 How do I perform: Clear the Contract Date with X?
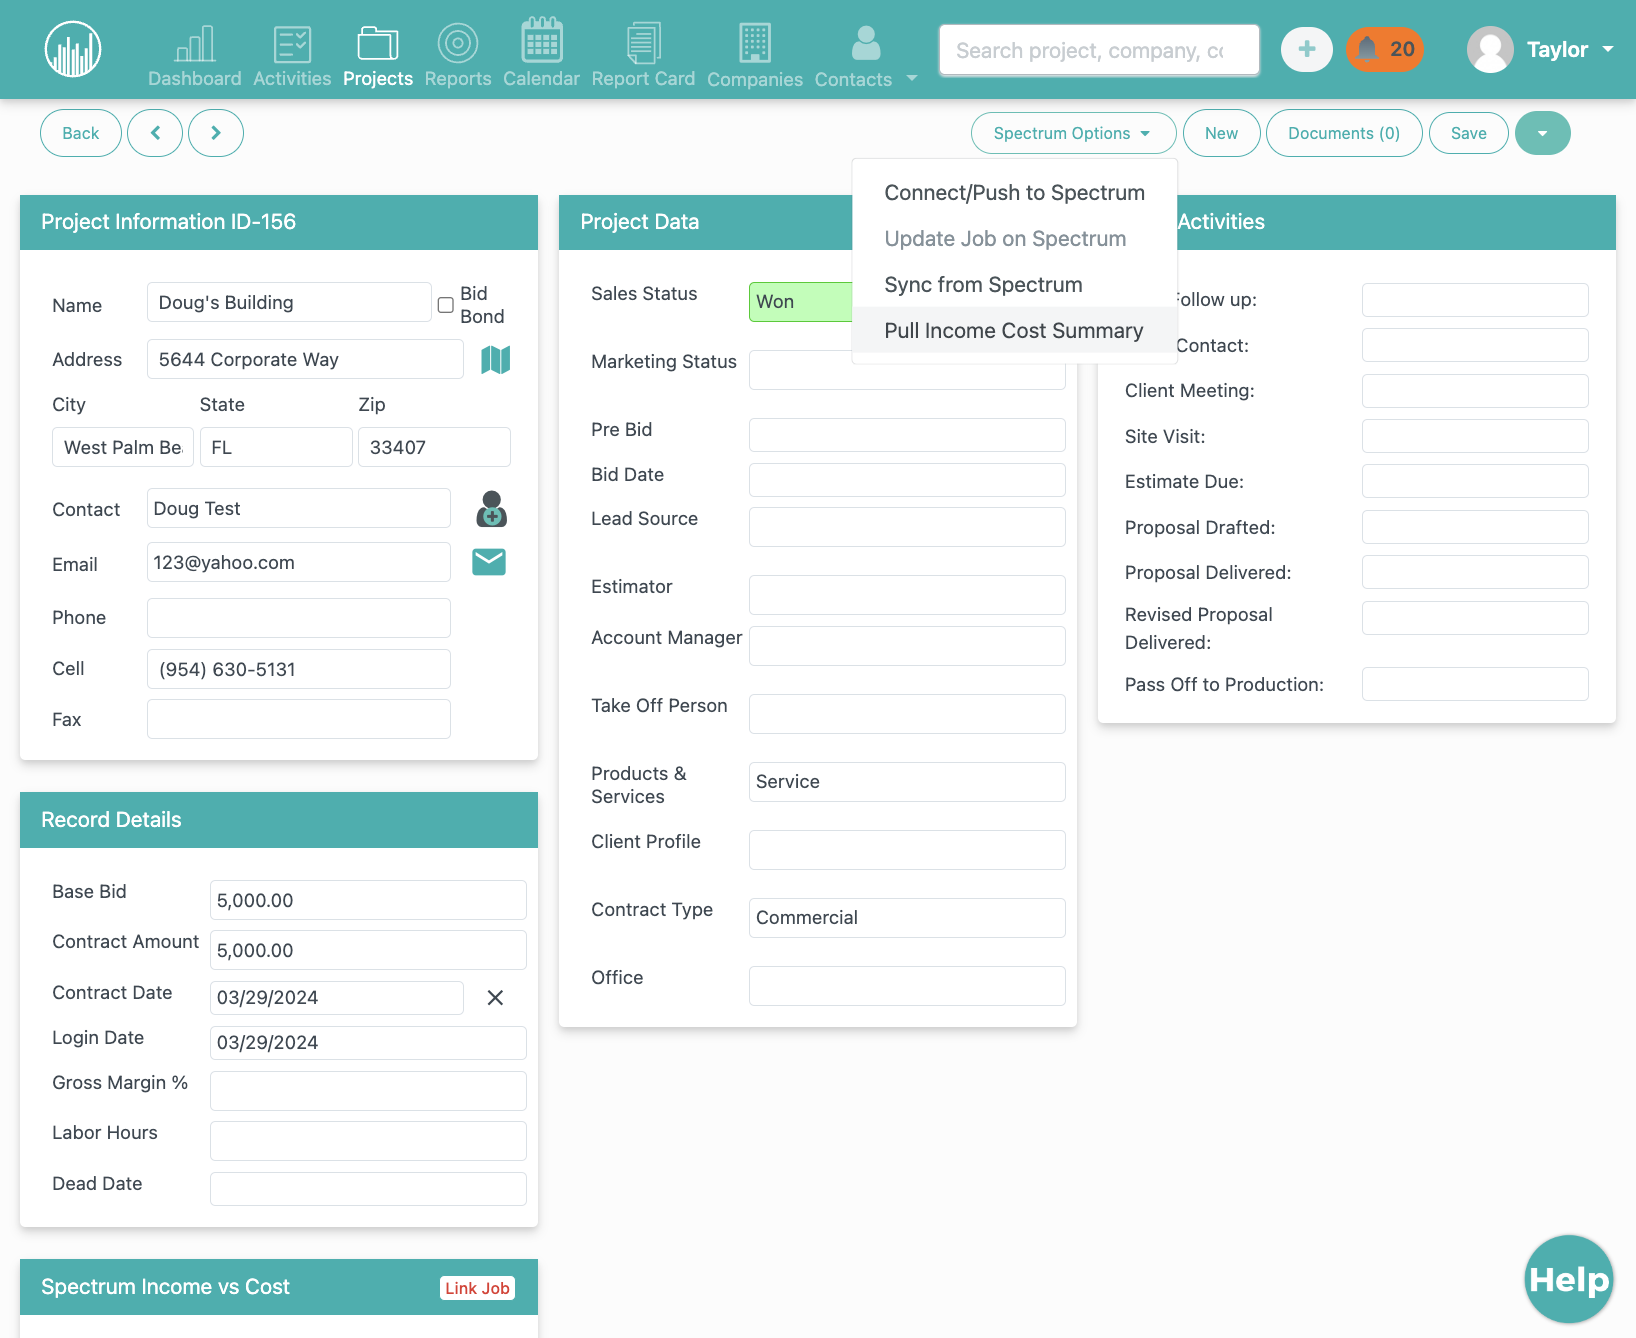pyautogui.click(x=495, y=998)
